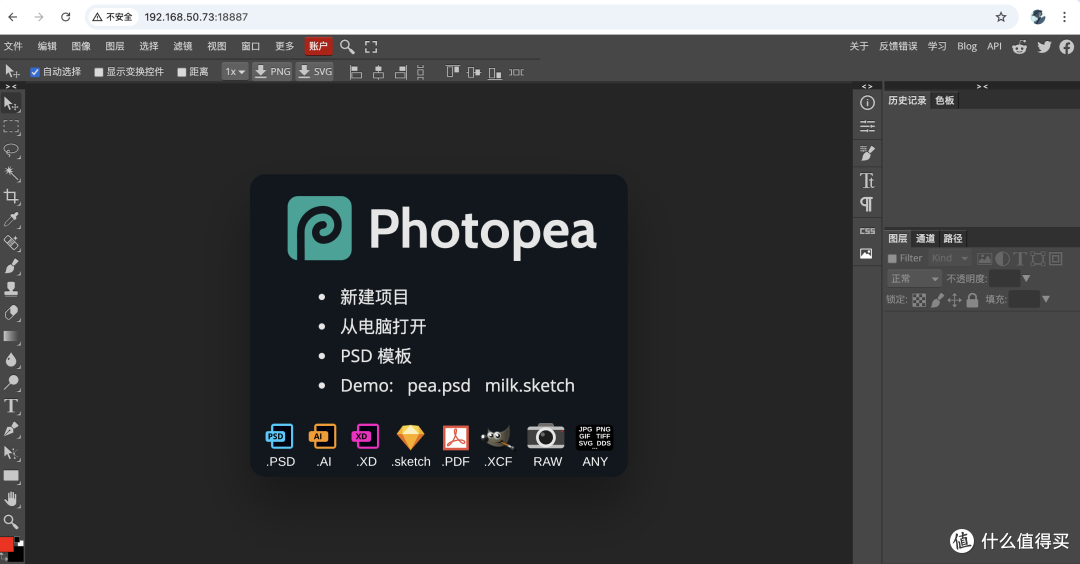Screen dimensions: 1080x564
Task: Select the Move tool in the left toolbar
Action: [11, 104]
